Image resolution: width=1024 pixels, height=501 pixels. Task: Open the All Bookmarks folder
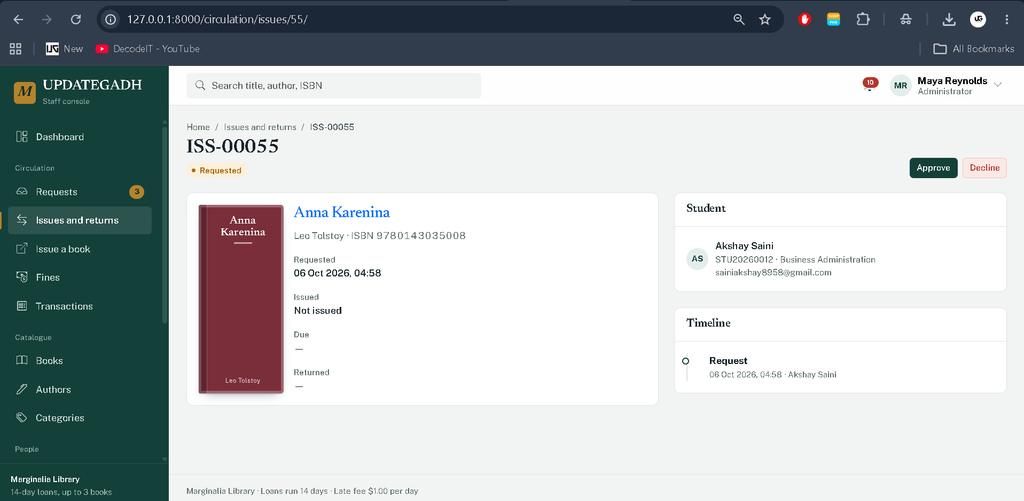pyautogui.click(x=974, y=48)
